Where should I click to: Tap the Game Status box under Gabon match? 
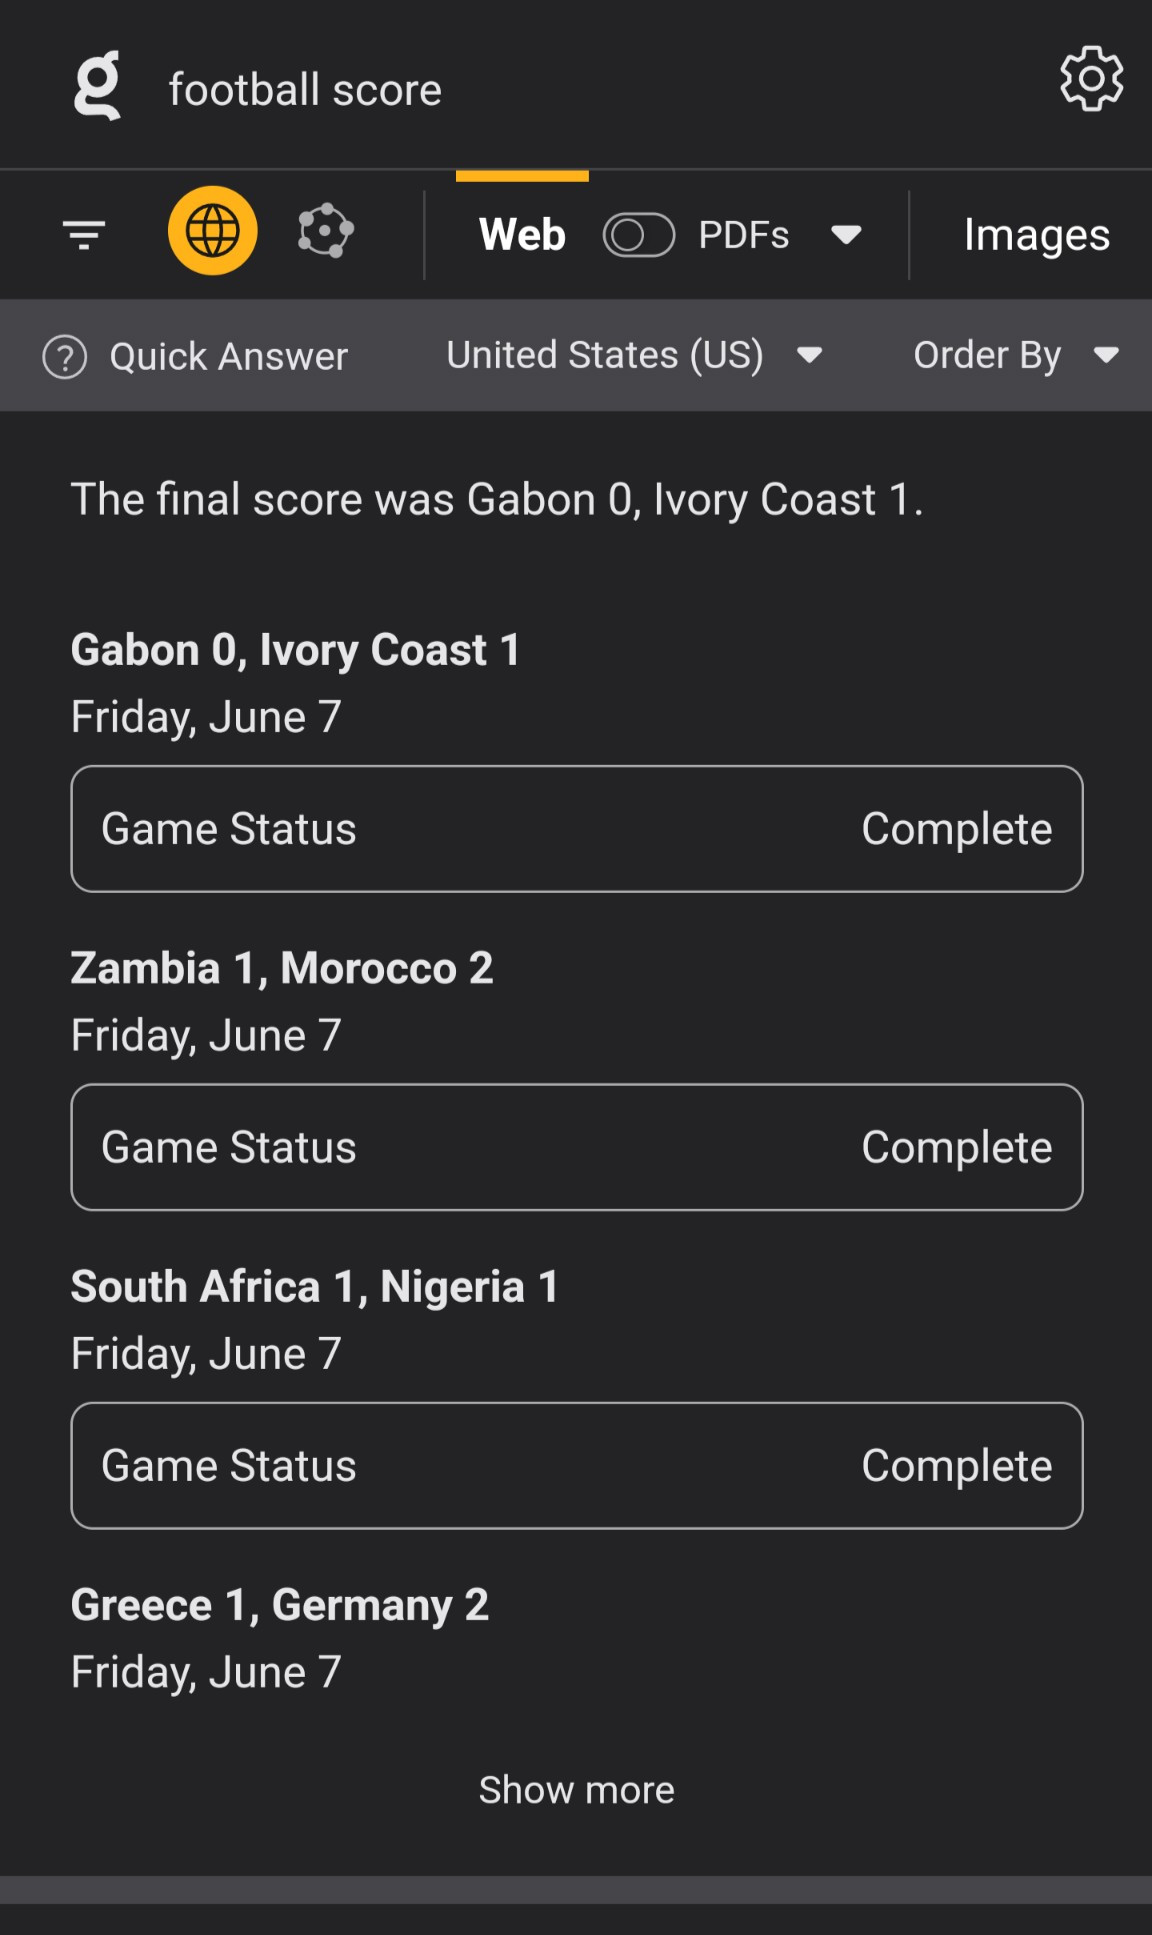pyautogui.click(x=576, y=829)
